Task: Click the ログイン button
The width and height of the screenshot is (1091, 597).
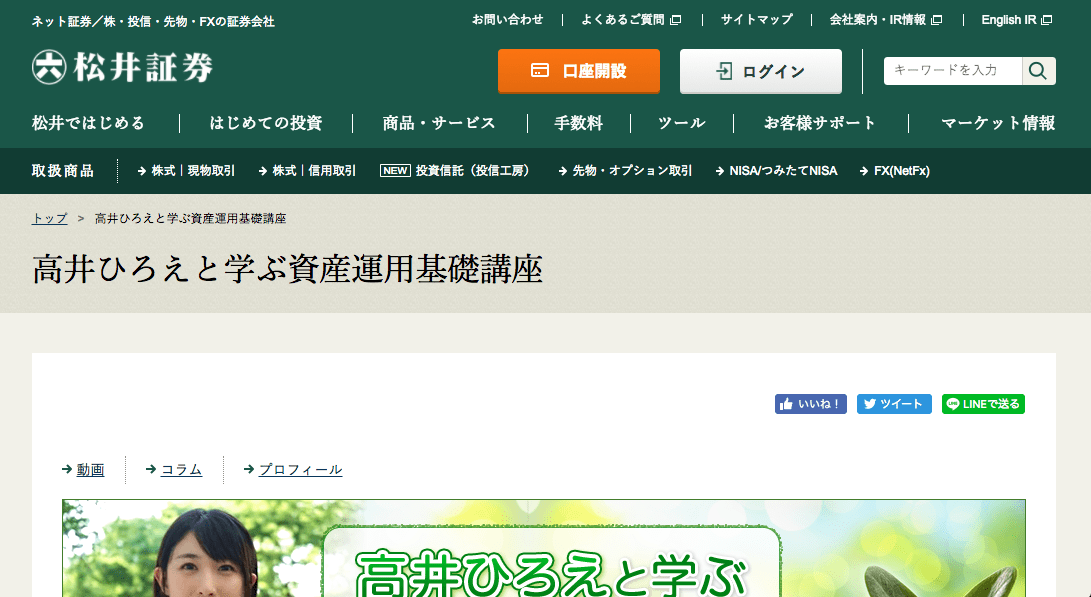Action: (x=760, y=71)
